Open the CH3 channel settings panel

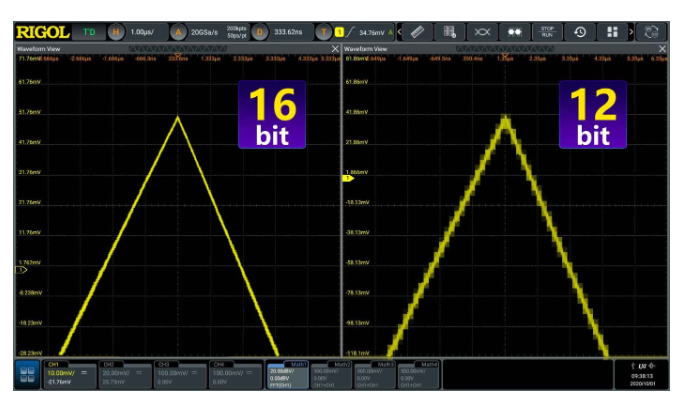[x=180, y=375]
